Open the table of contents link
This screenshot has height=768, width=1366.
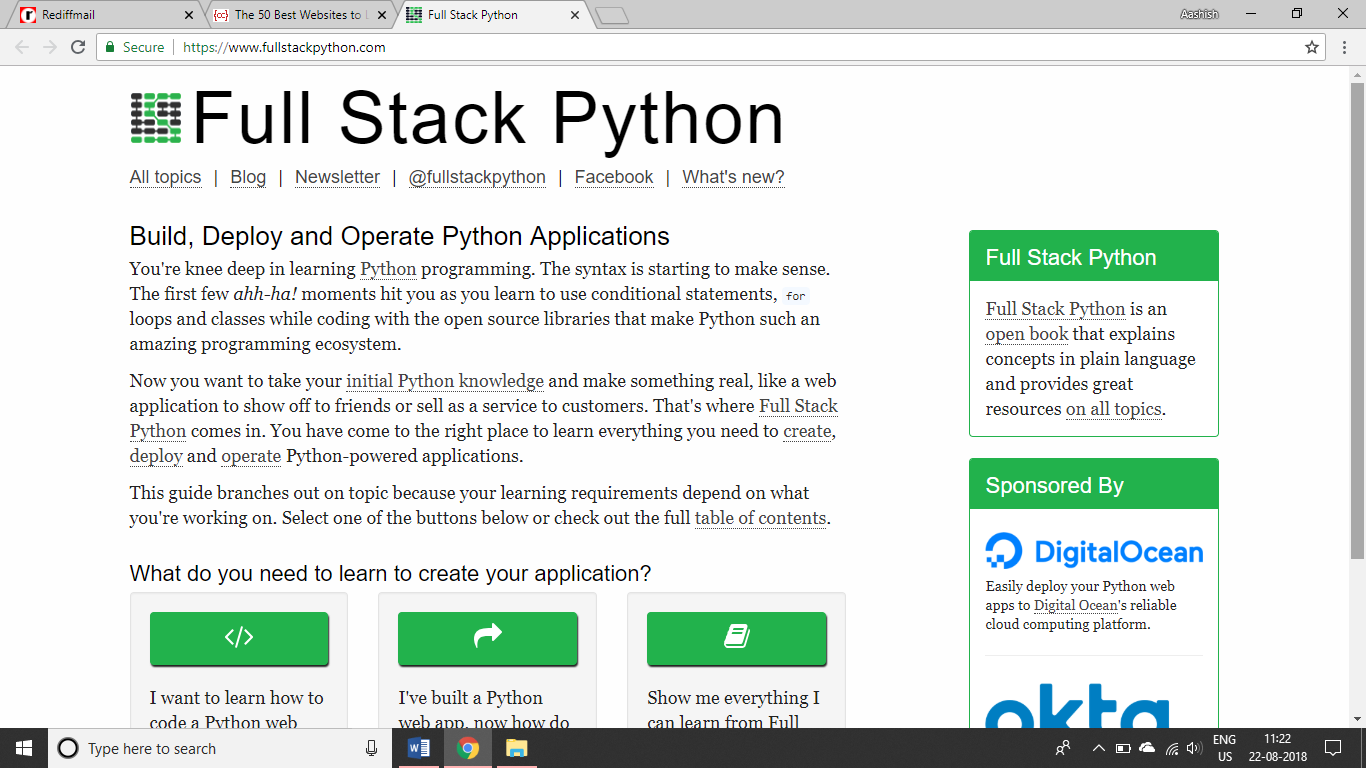click(x=760, y=518)
